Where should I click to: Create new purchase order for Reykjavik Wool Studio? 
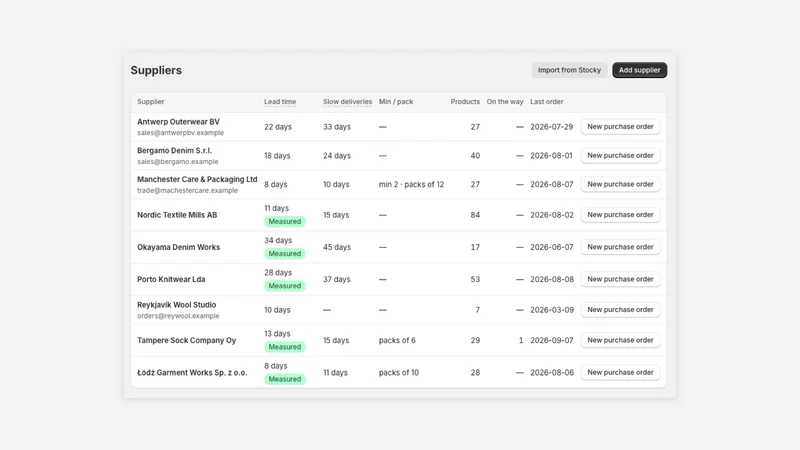pyautogui.click(x=620, y=310)
